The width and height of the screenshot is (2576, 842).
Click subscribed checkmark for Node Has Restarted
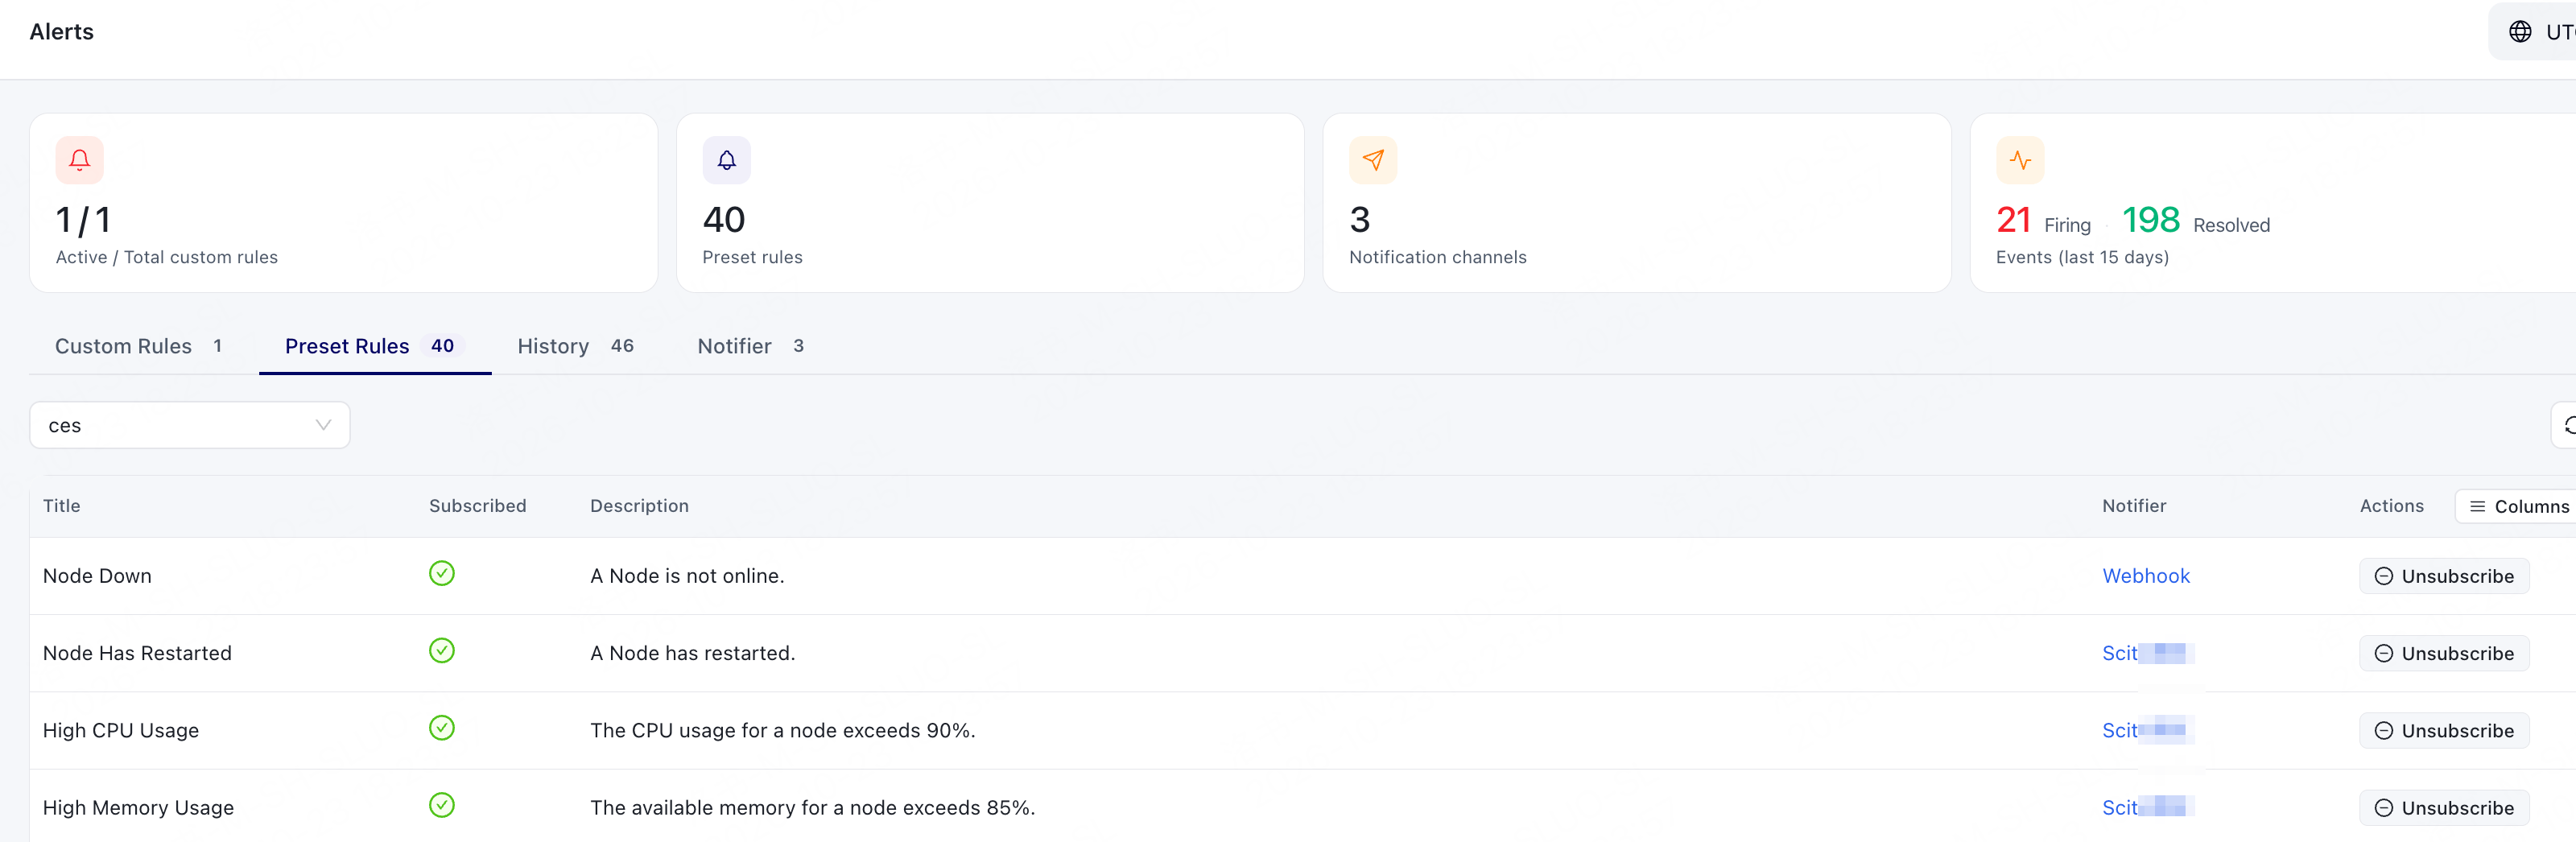tap(442, 651)
